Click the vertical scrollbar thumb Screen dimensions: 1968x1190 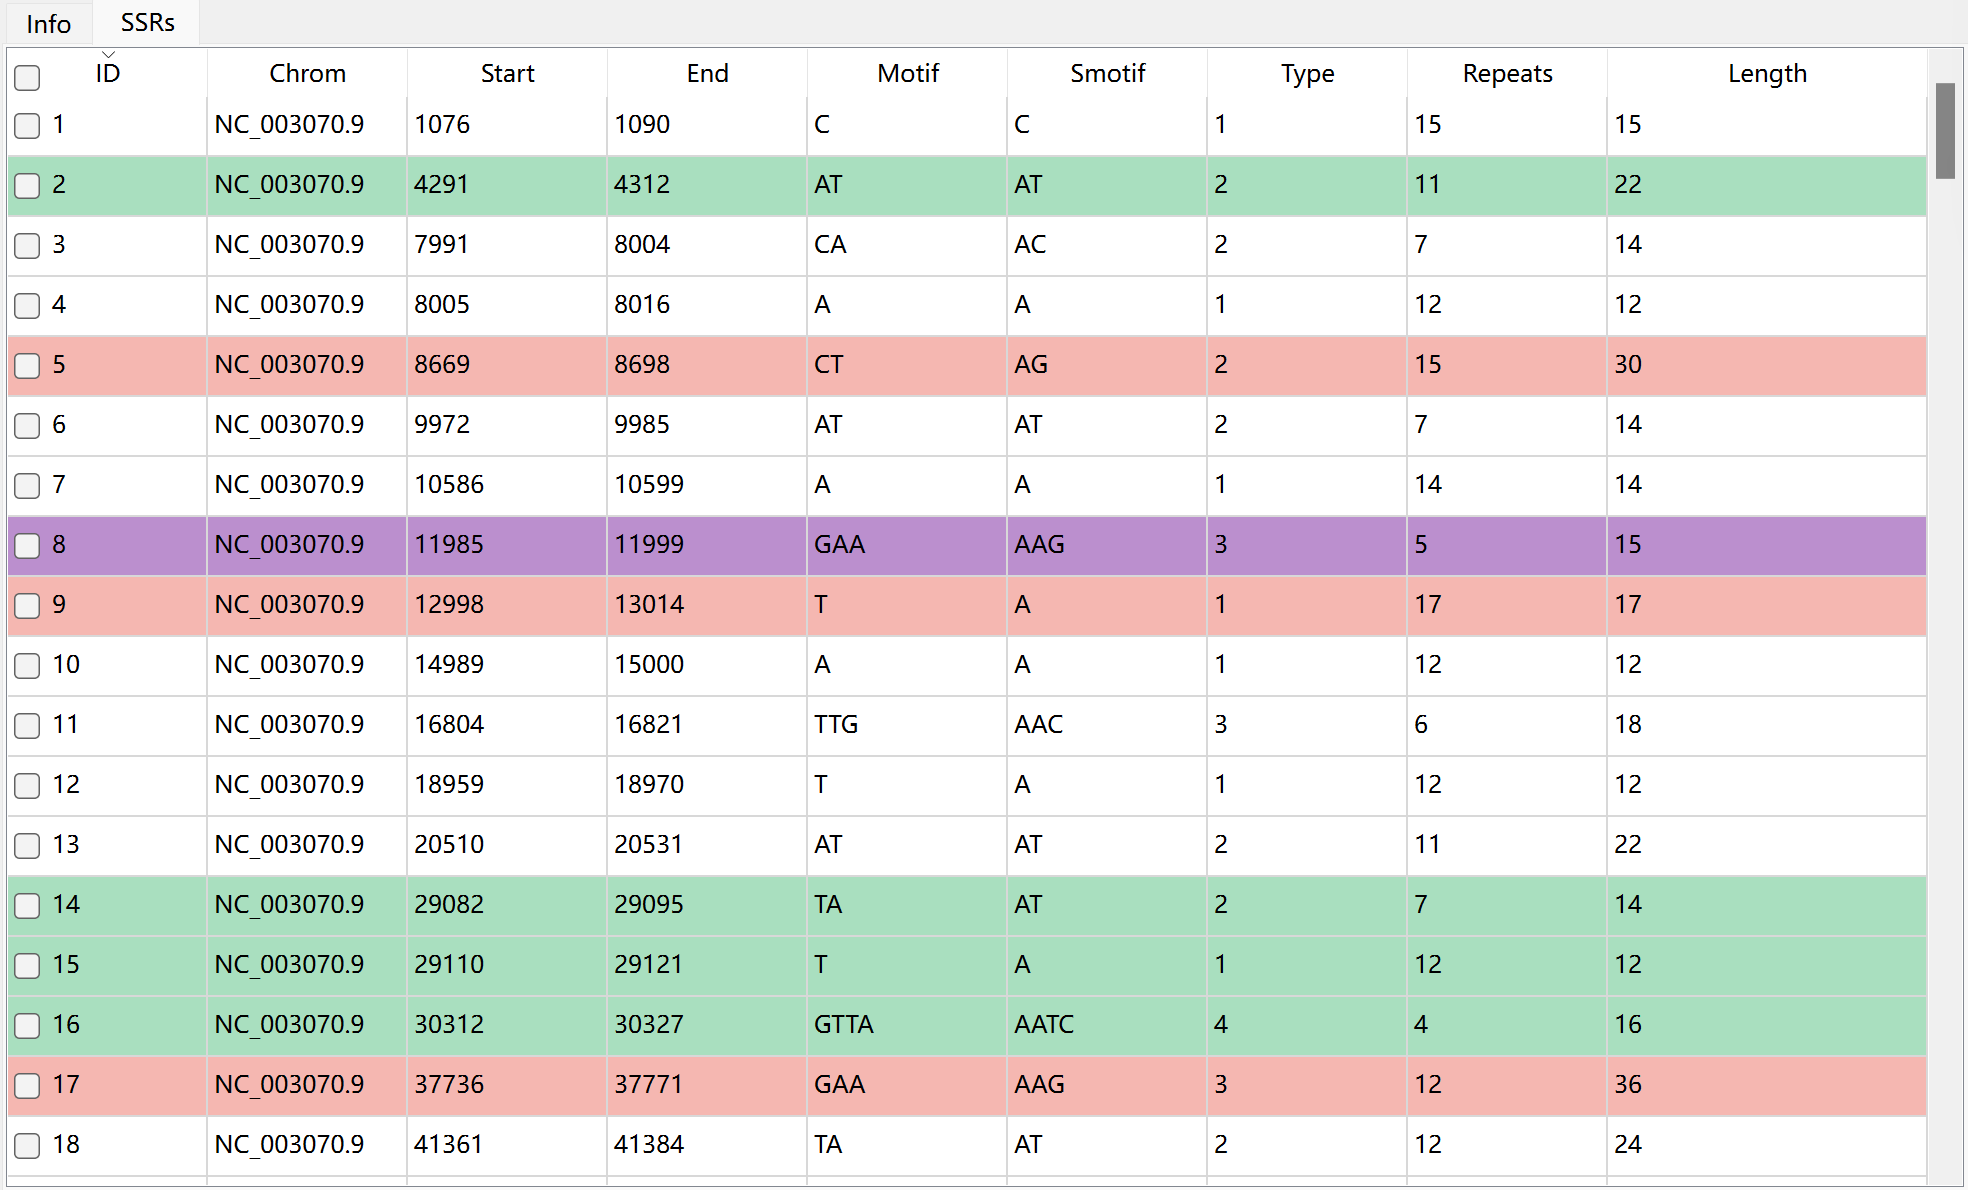tap(1945, 131)
